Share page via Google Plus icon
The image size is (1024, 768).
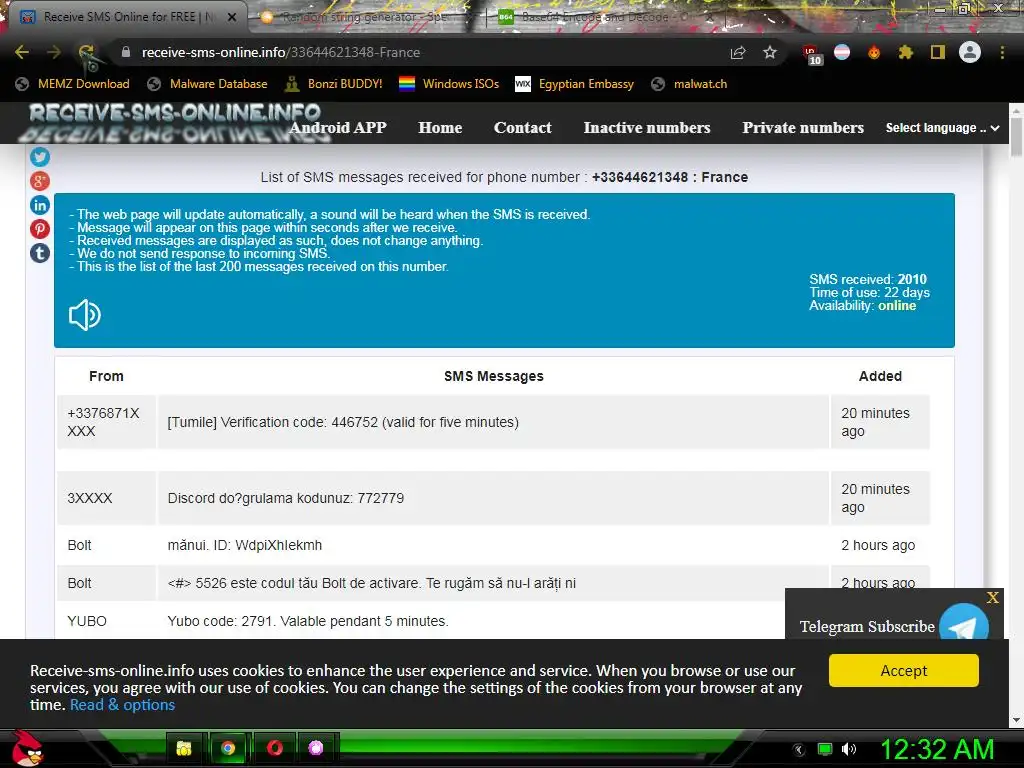tap(40, 181)
